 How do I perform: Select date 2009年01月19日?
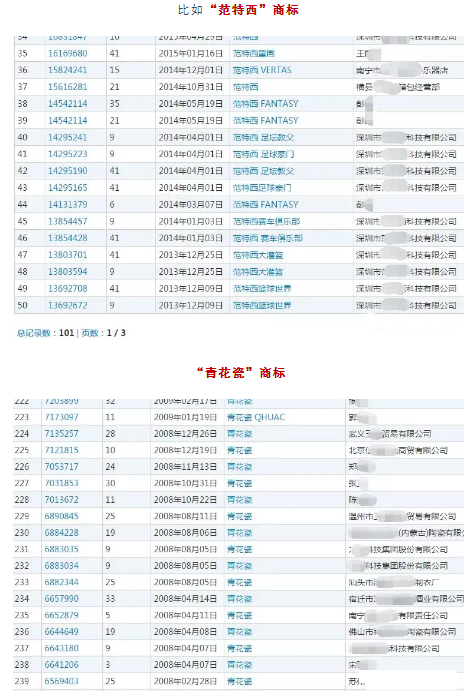tap(185, 417)
